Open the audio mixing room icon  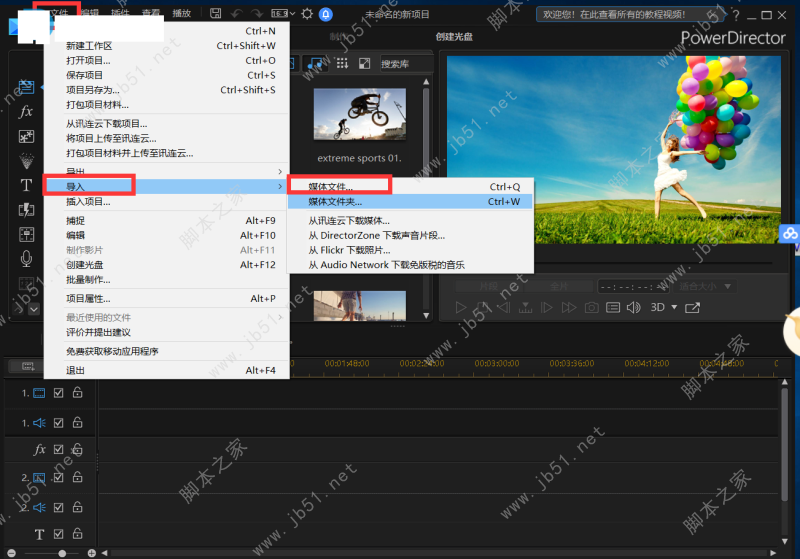coord(26,234)
